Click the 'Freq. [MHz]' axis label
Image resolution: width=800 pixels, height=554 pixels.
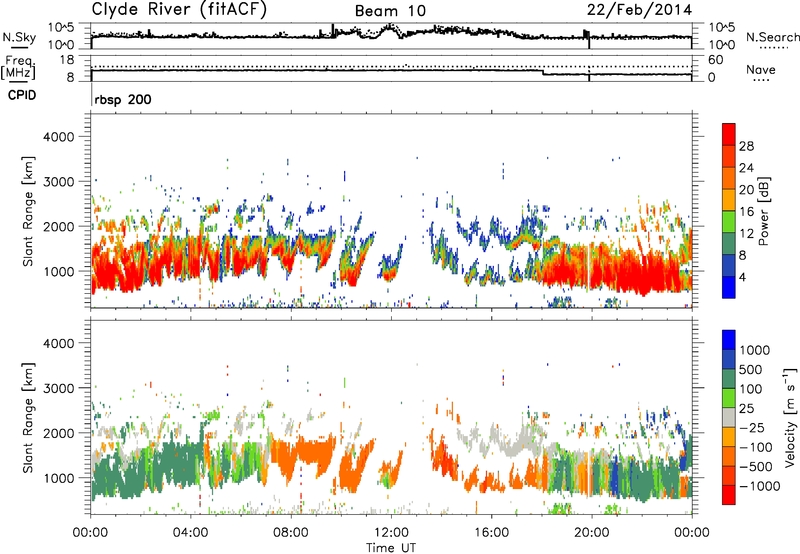(x=18, y=68)
